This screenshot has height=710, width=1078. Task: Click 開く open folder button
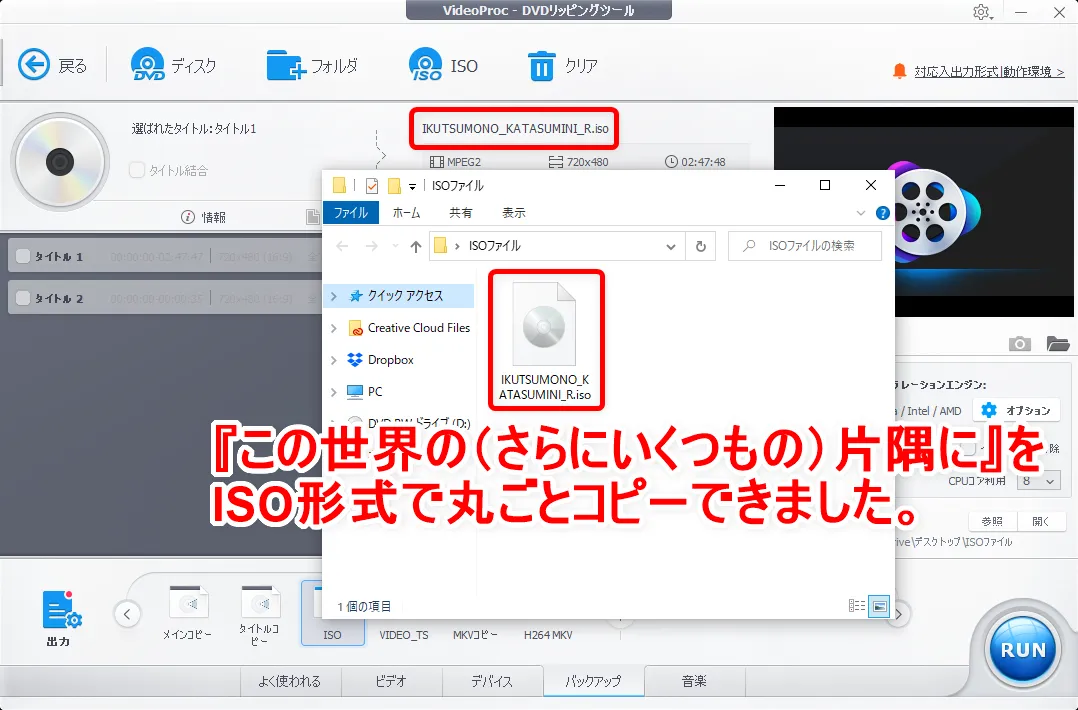(x=1042, y=521)
